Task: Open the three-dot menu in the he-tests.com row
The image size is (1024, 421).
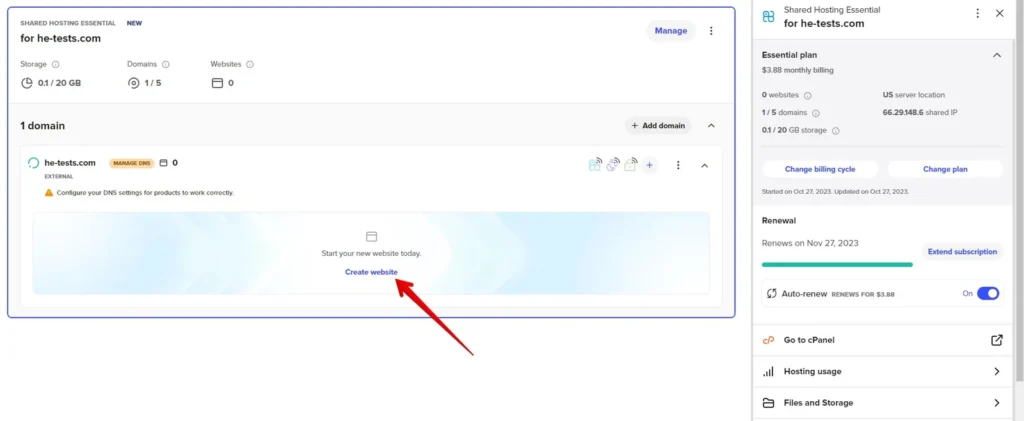Action: coord(678,165)
